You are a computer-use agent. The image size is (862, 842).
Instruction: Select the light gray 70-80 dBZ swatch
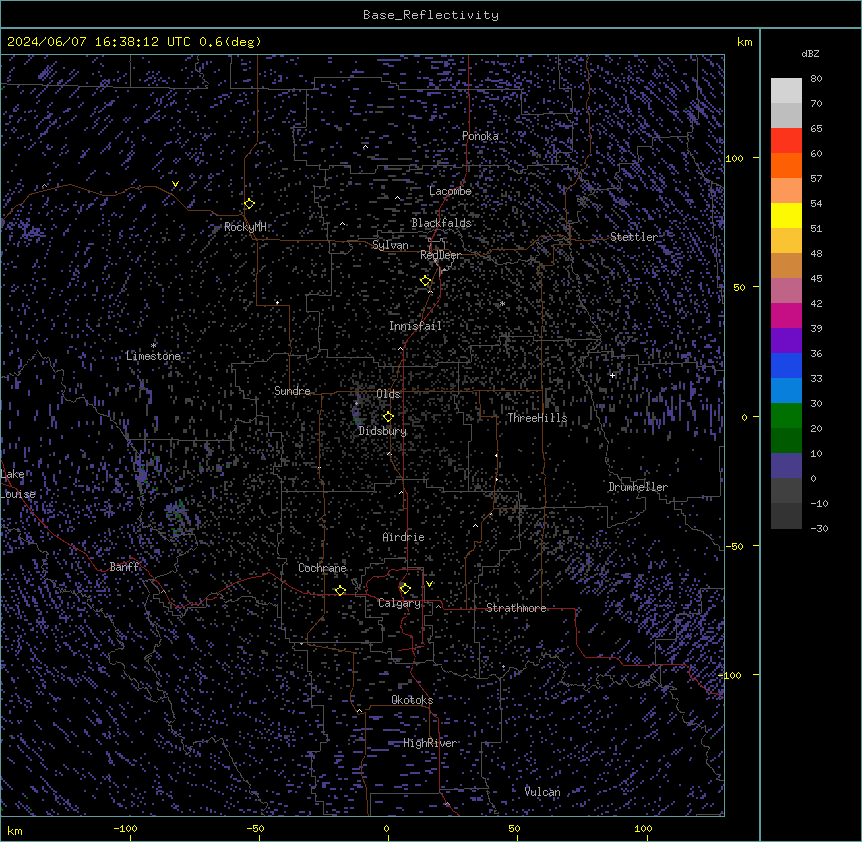point(786,91)
